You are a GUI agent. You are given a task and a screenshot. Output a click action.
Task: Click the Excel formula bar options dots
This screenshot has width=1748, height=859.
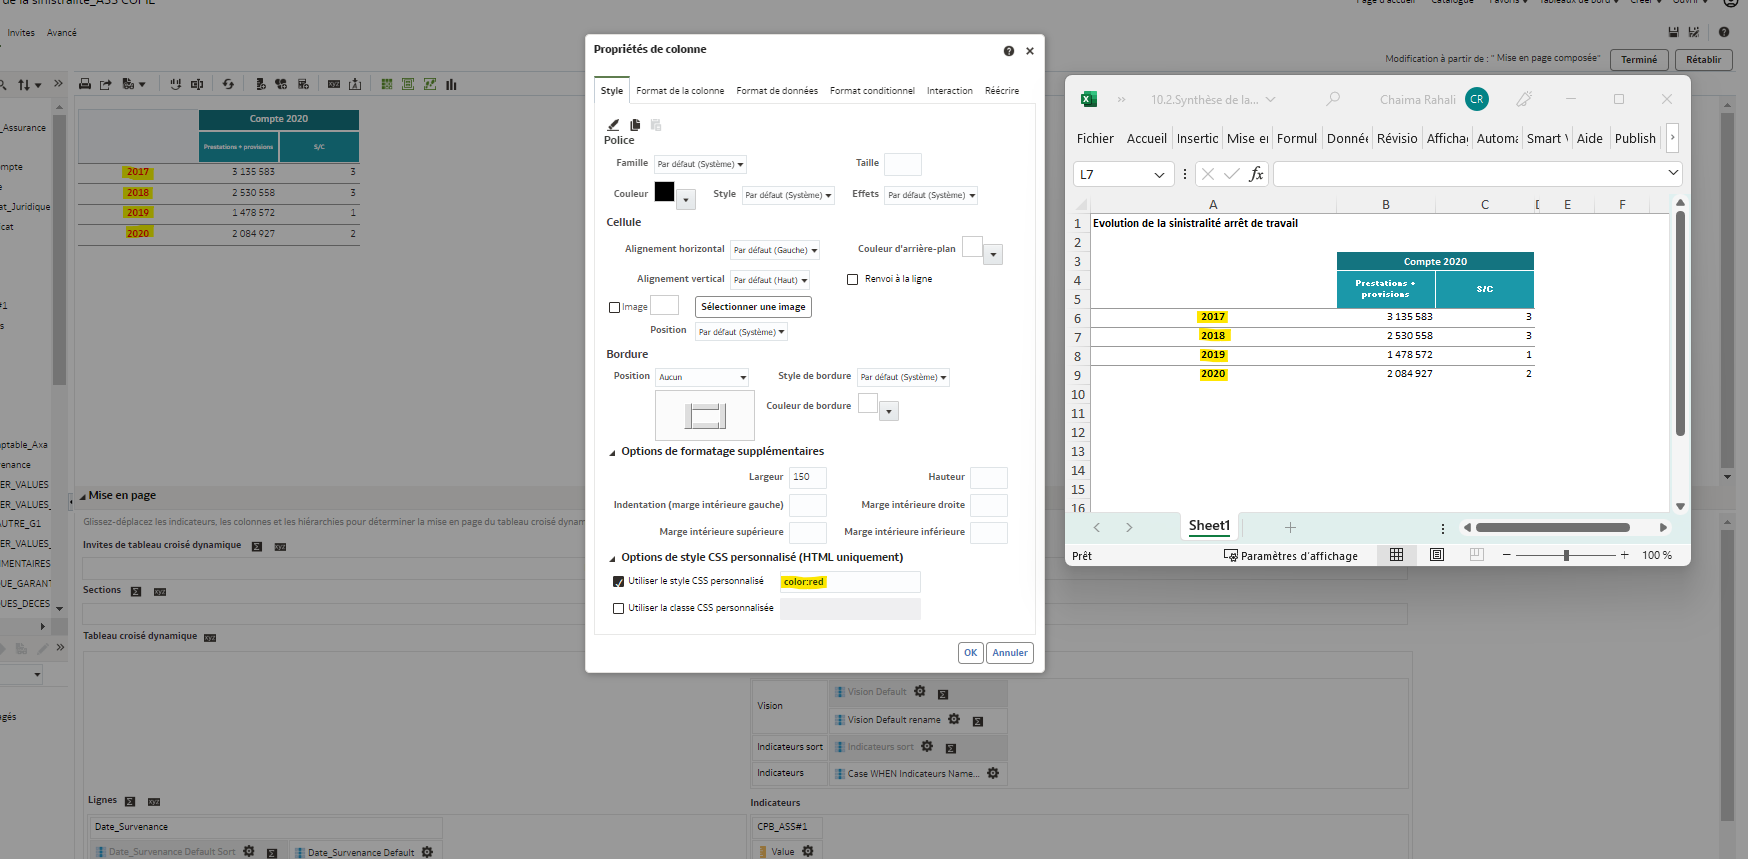click(x=1185, y=174)
